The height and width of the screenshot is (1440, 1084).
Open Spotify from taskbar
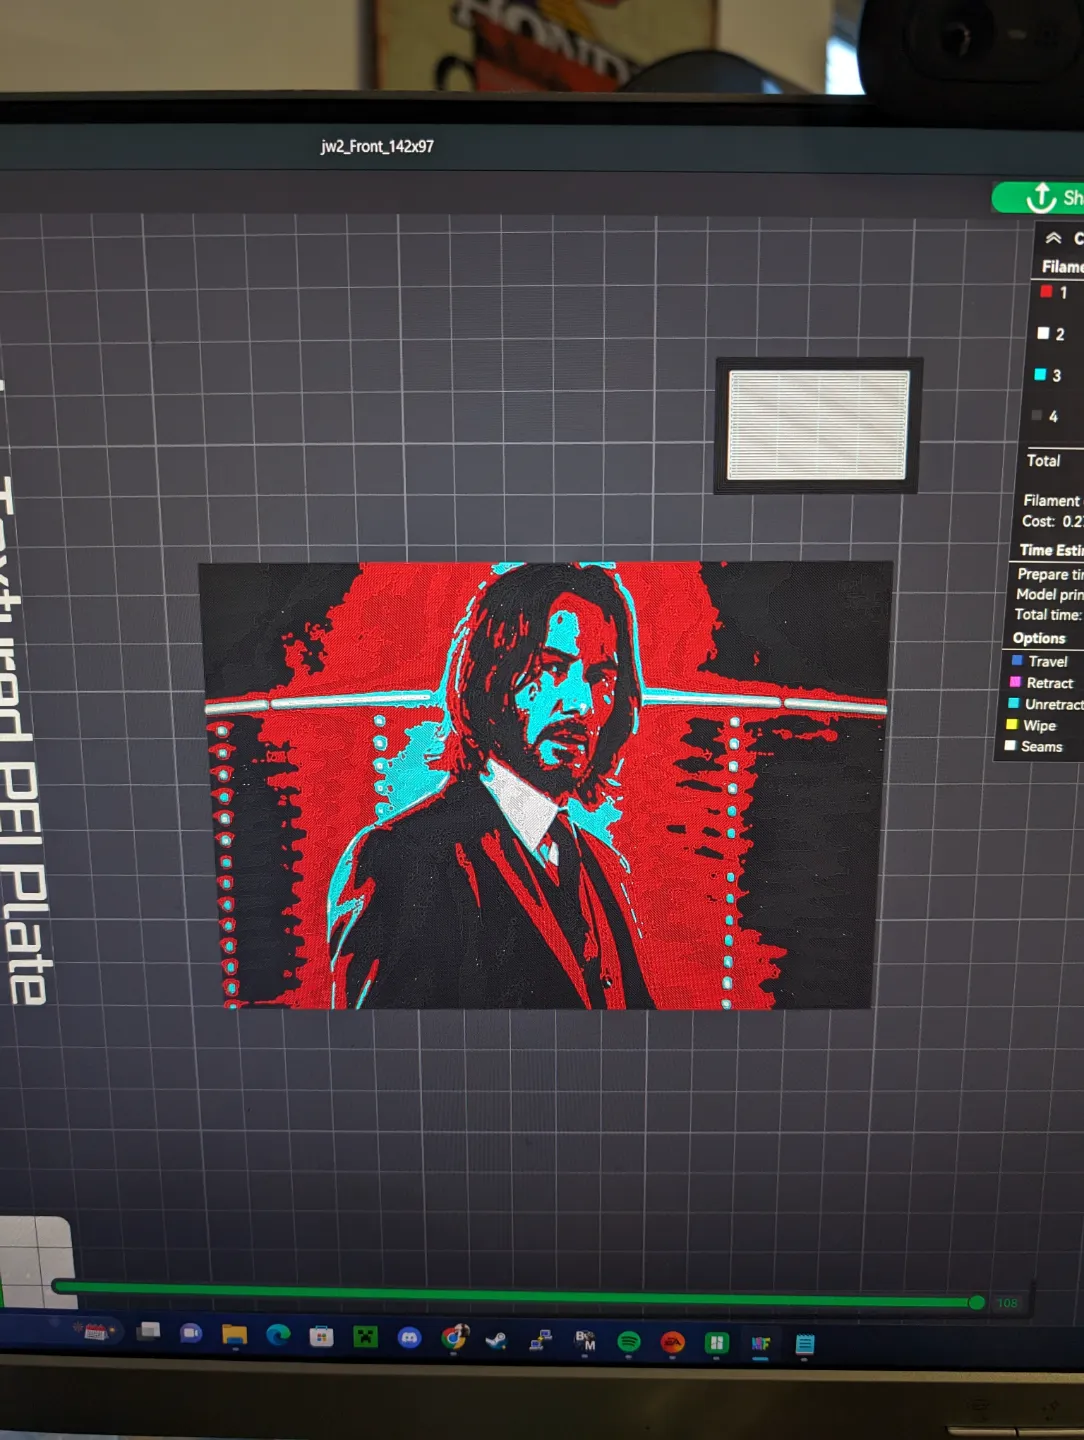(628, 1342)
